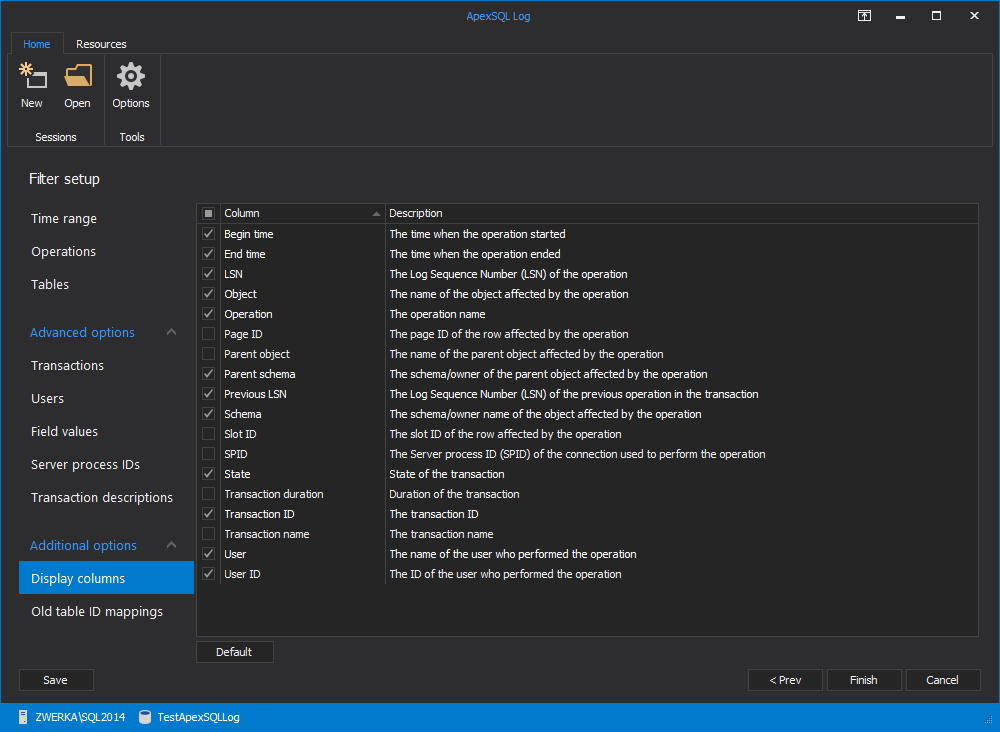Image resolution: width=1000 pixels, height=732 pixels.
Task: Enable the SPID column checkbox
Action: (x=209, y=454)
